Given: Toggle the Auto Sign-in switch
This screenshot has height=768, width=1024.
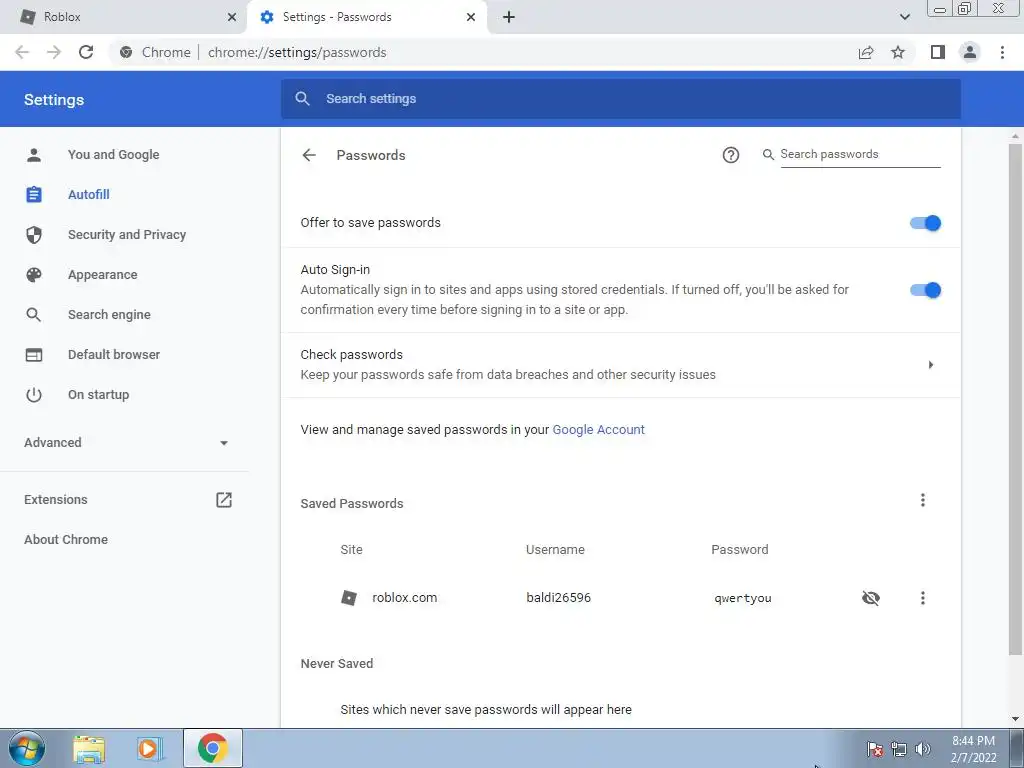Looking at the screenshot, I should [x=925, y=290].
